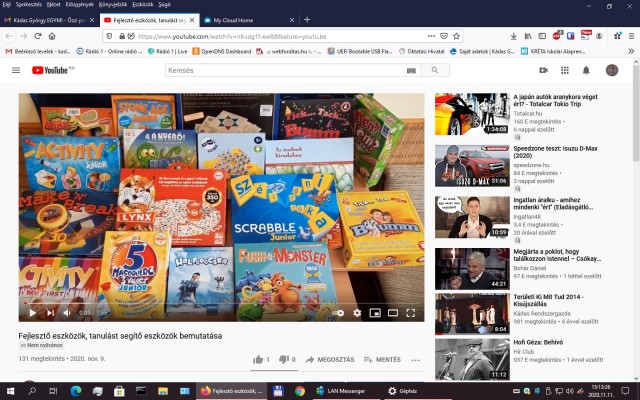Open the Eszközök menu
640x400 pixels.
coord(142,4)
